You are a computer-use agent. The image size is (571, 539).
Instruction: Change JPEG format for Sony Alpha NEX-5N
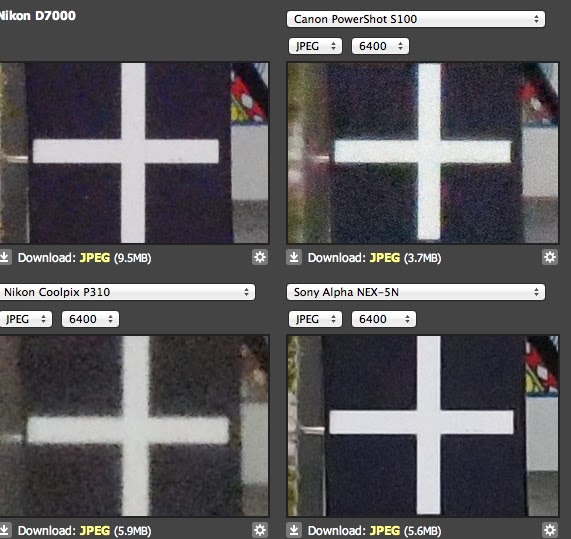click(315, 319)
